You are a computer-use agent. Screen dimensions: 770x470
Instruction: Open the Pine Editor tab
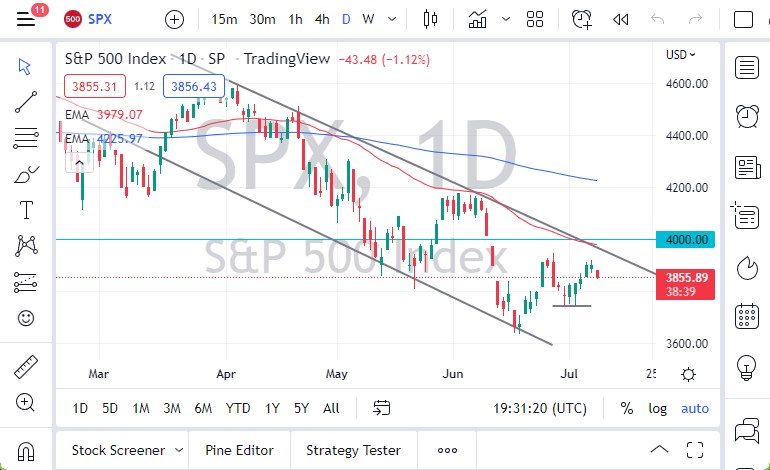[240, 451]
